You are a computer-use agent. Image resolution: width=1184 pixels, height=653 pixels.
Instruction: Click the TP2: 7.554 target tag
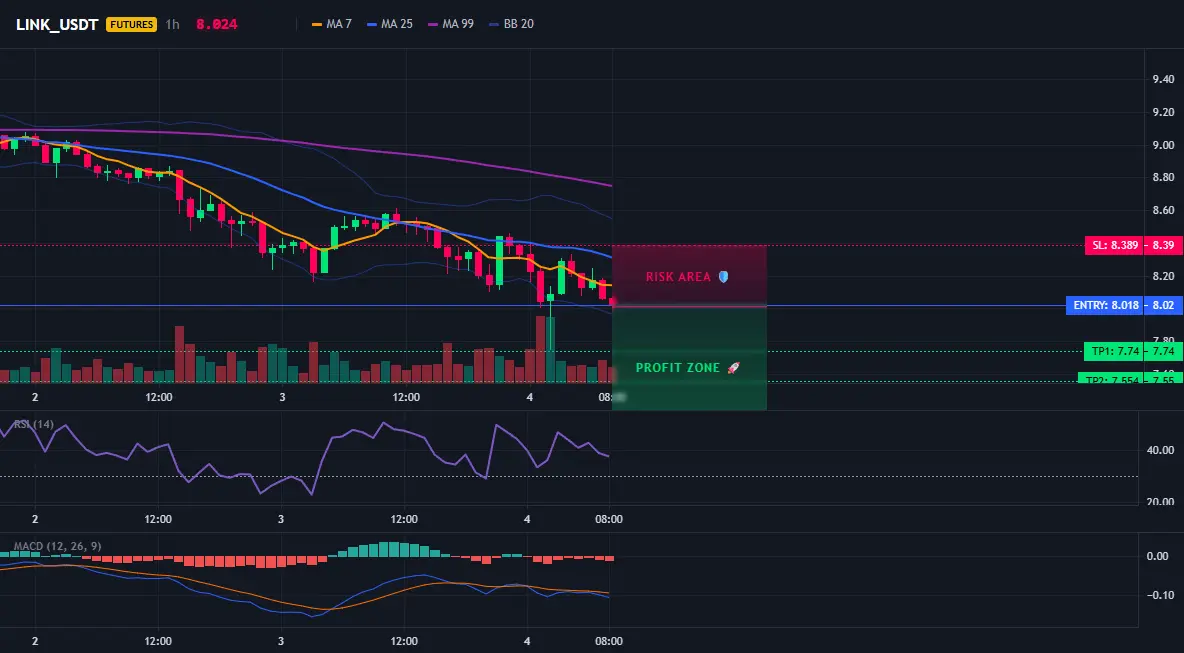point(1110,379)
